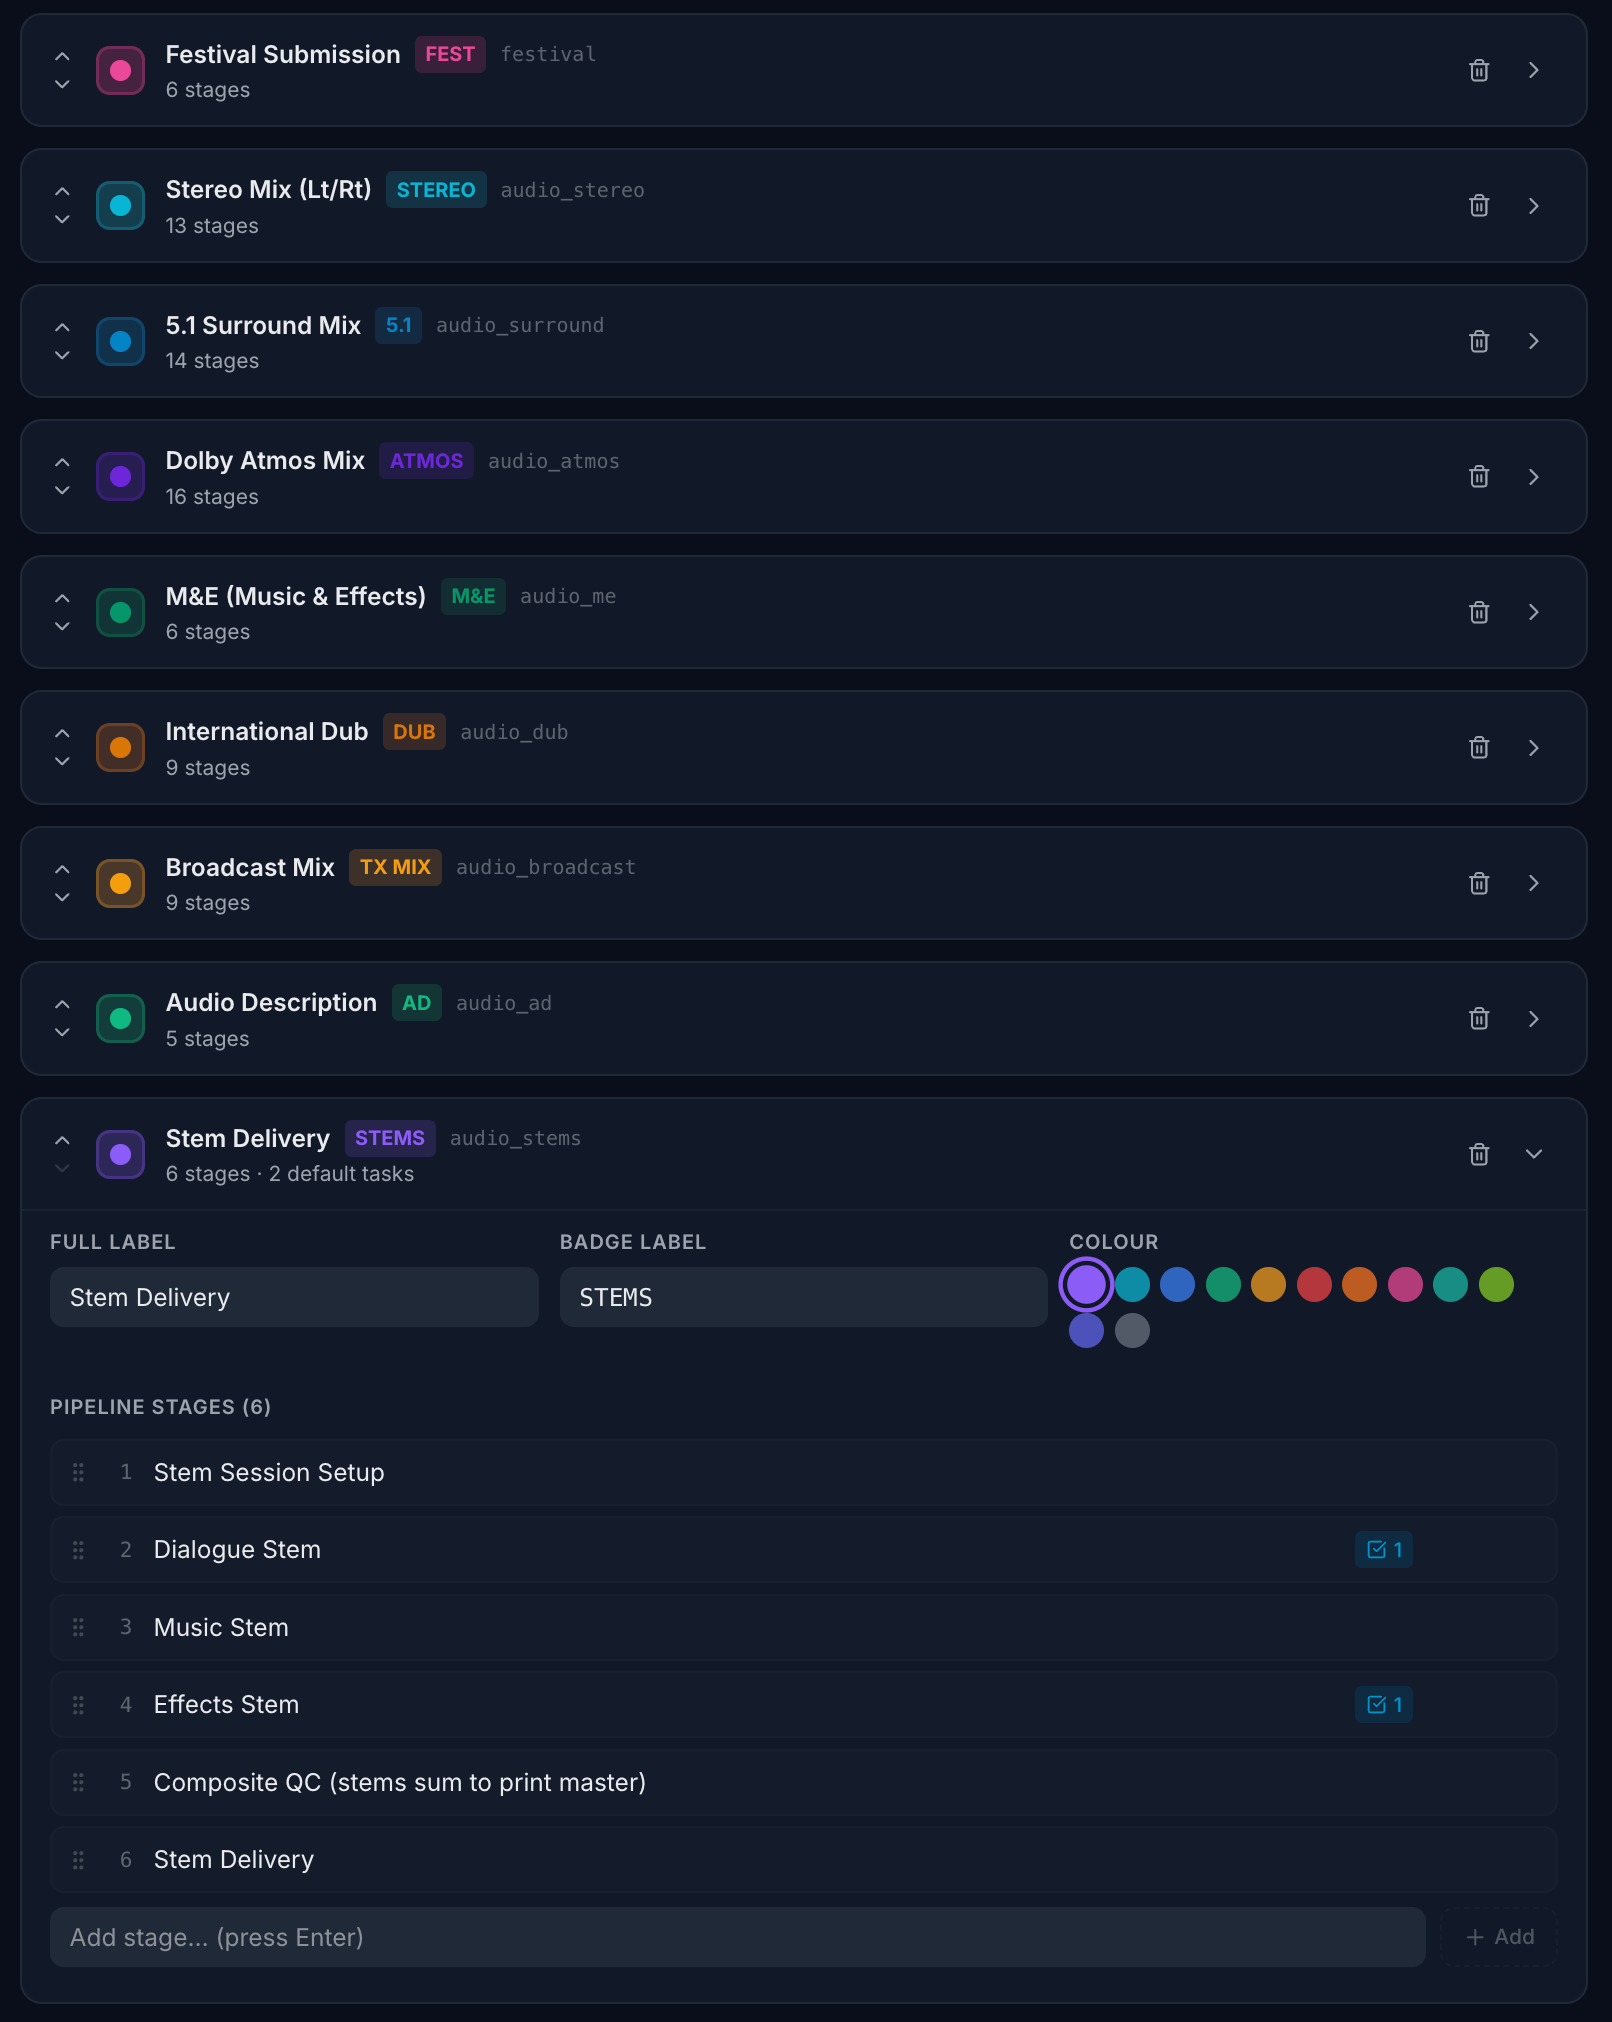Viewport: 1612px width, 2022px height.
Task: Click the Add stage button
Action: click(x=1499, y=1937)
